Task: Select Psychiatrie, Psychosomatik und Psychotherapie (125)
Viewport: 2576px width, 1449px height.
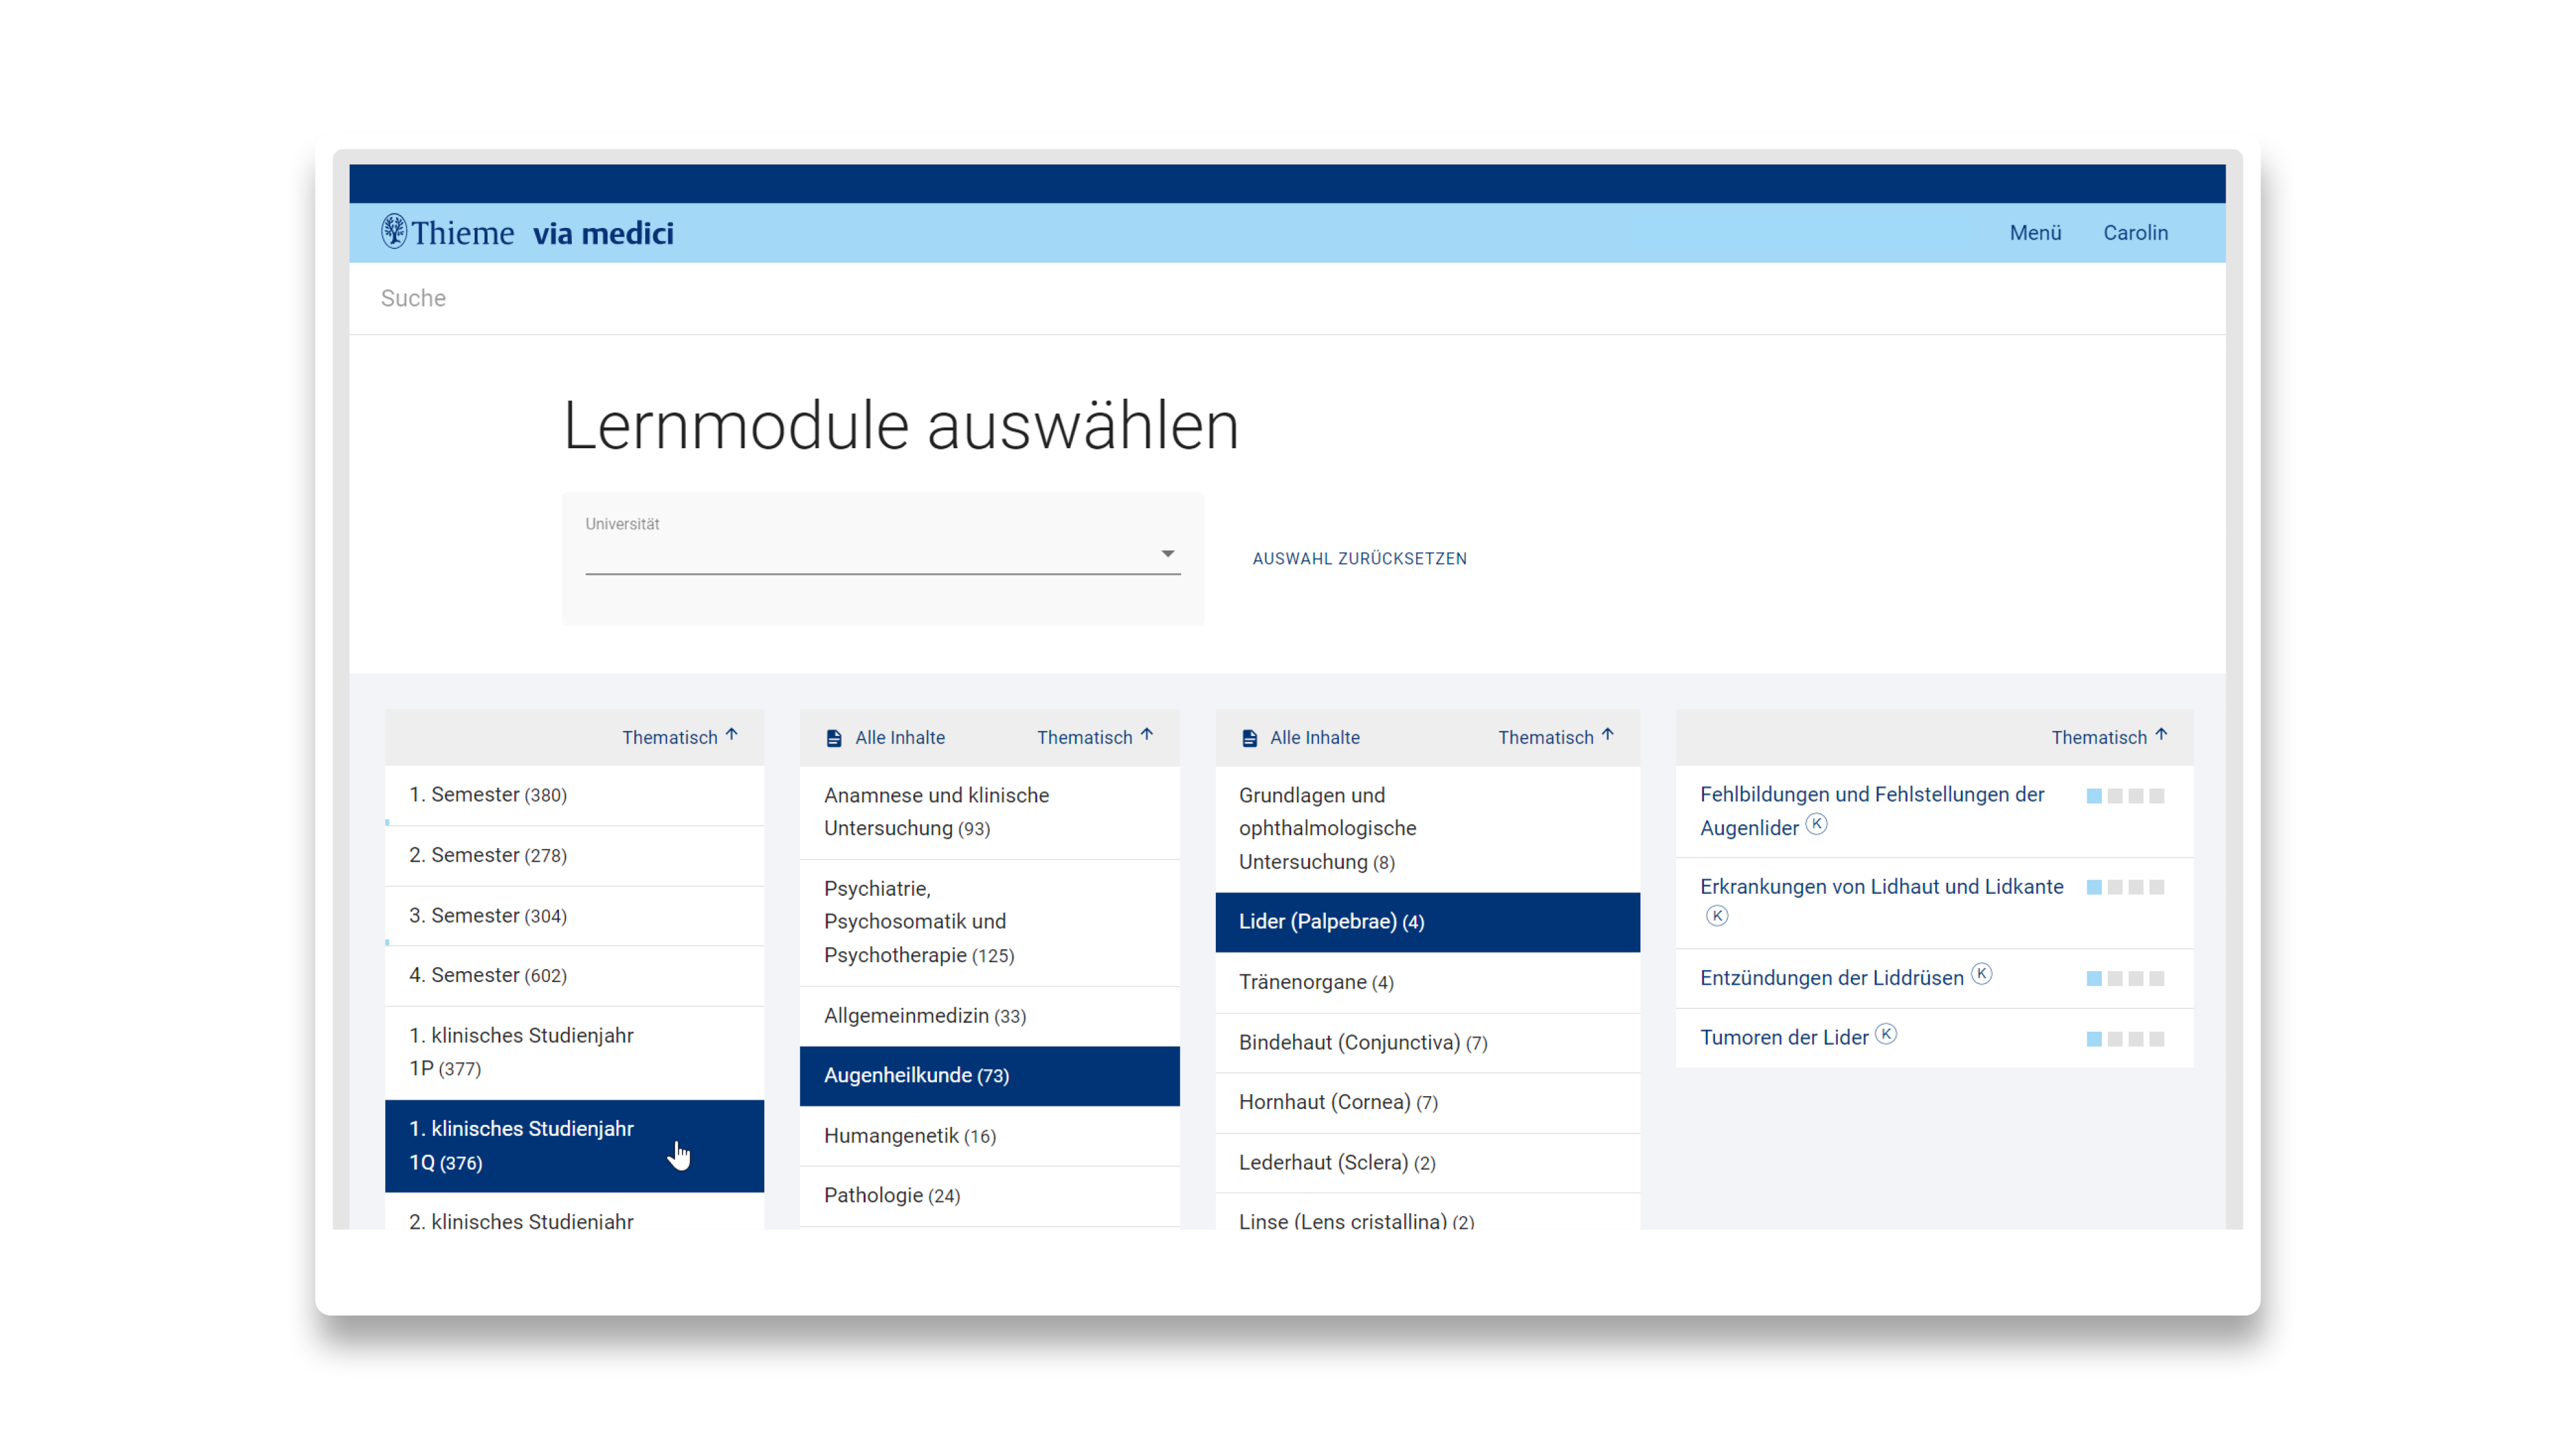Action: 989,923
